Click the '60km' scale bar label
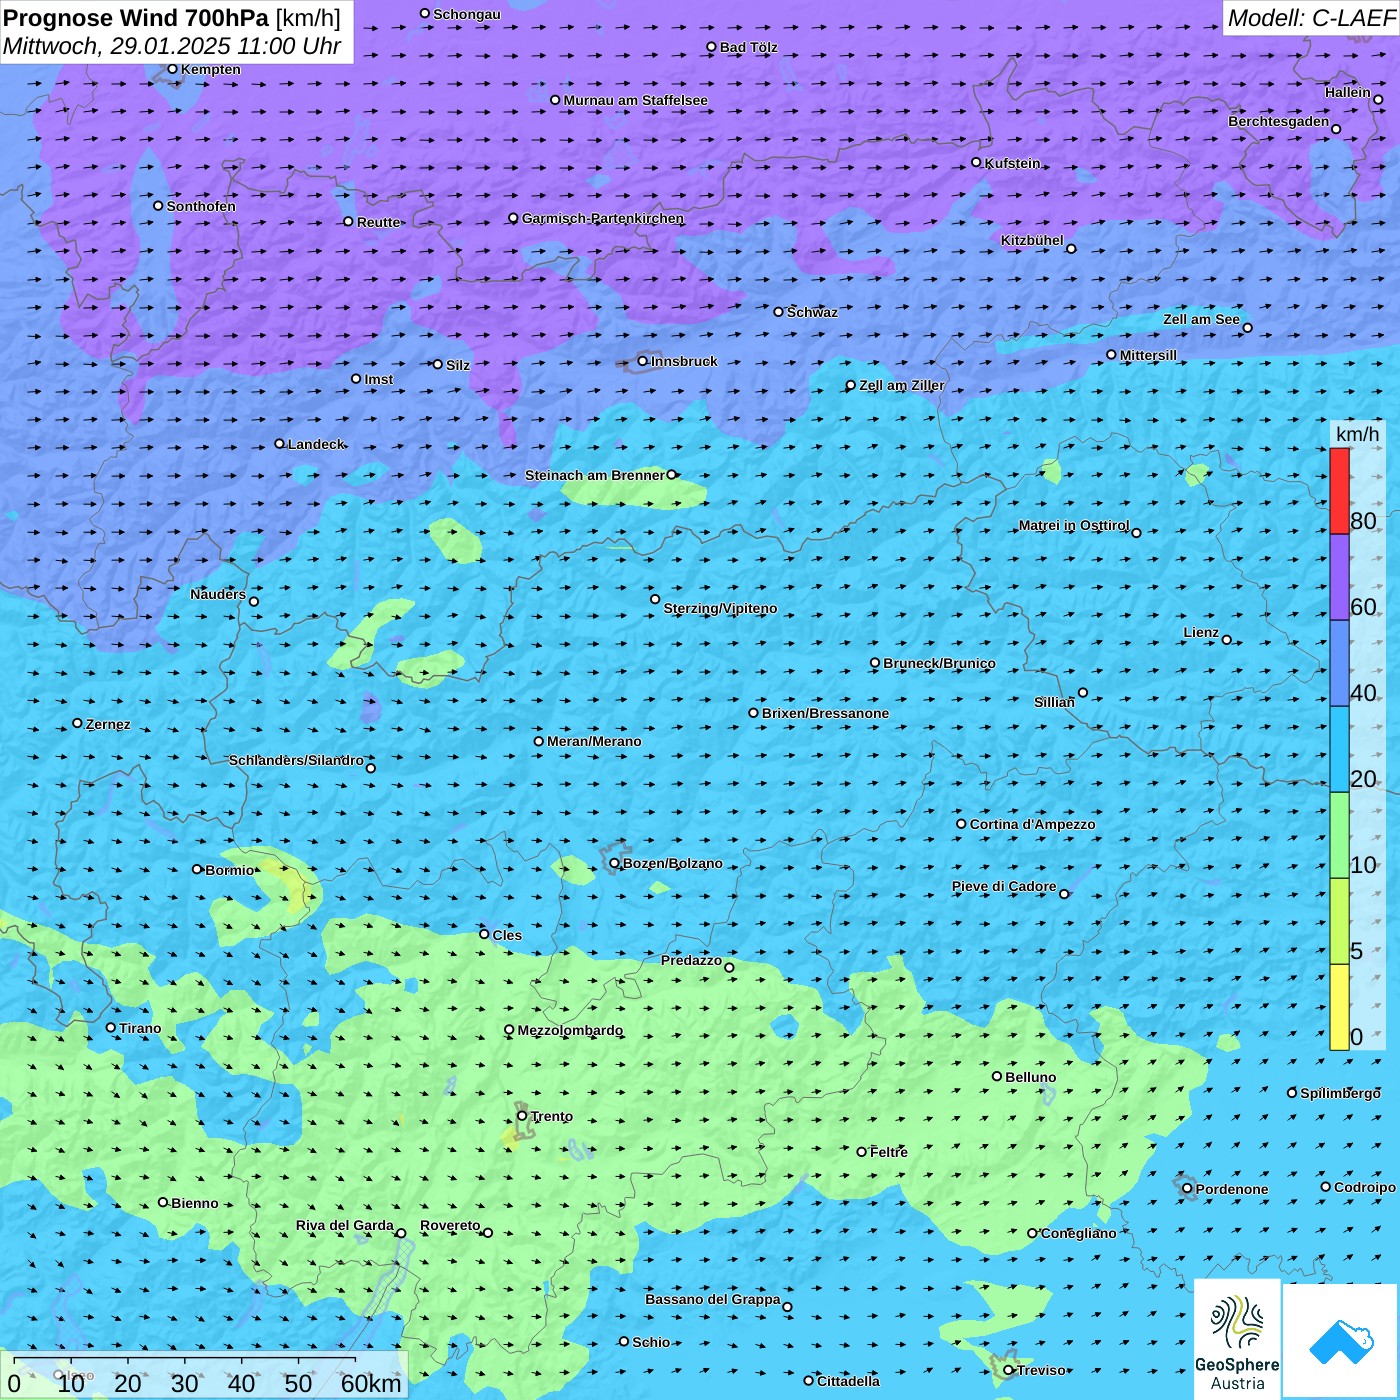 click(x=371, y=1383)
